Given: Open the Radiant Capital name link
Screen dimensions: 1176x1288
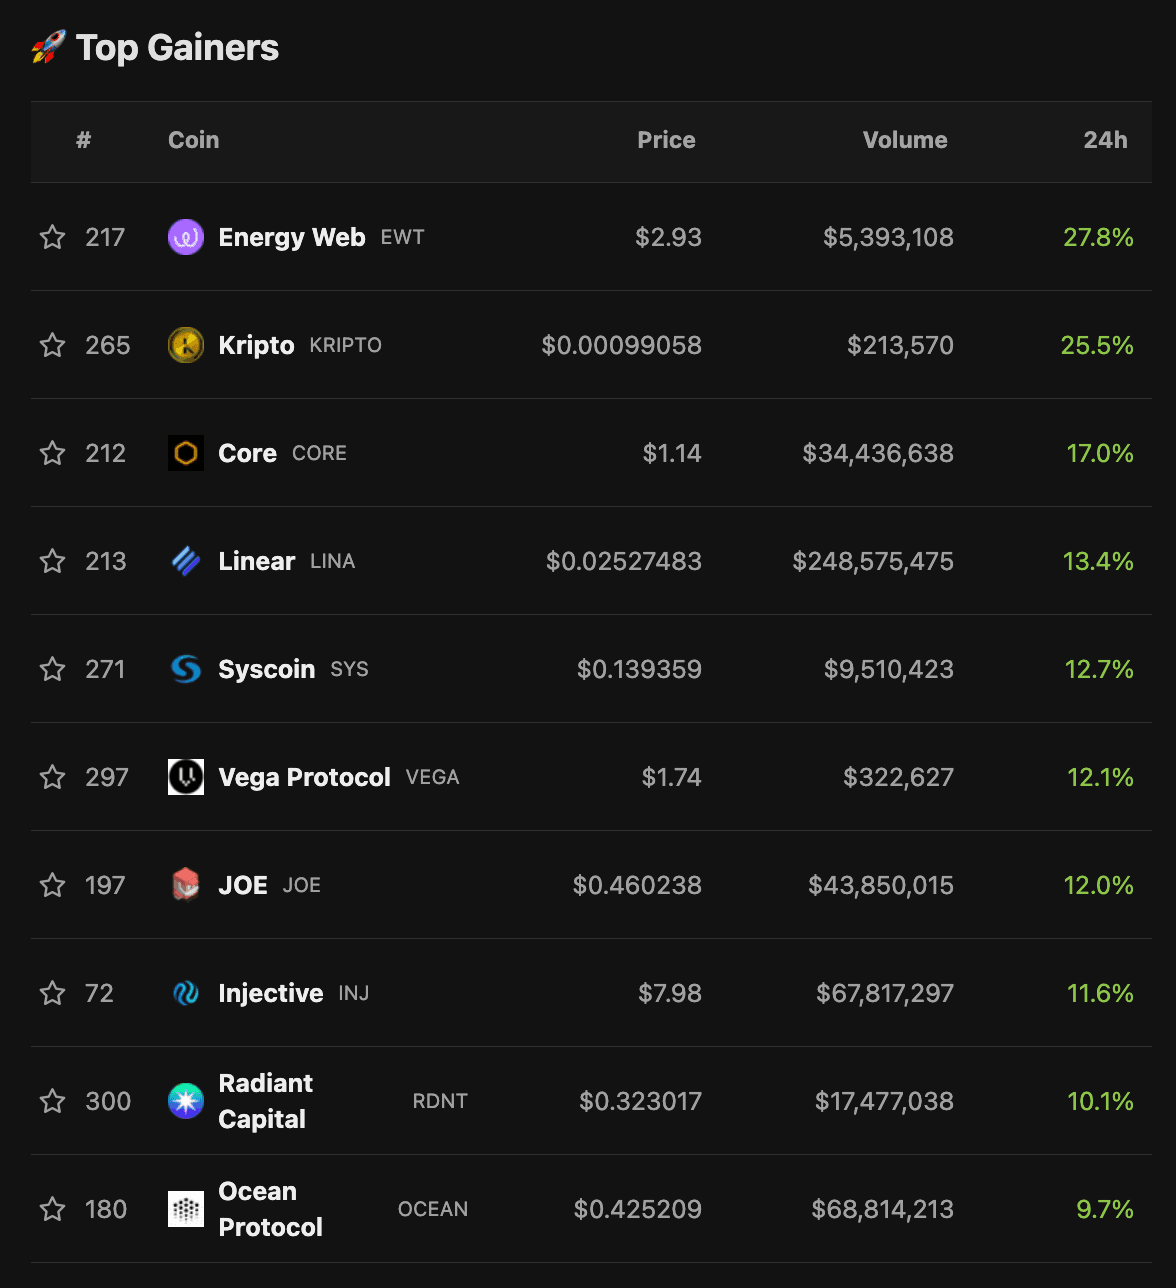Looking at the screenshot, I should pos(265,1101).
